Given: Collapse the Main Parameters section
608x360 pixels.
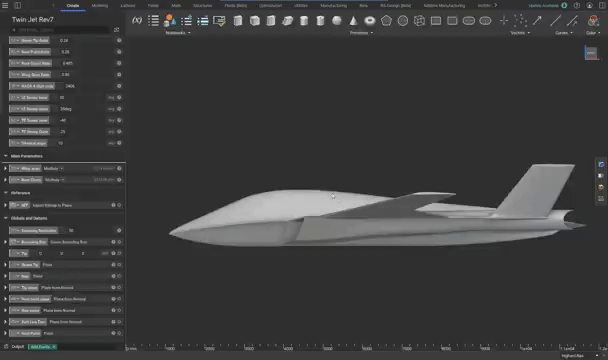Looking at the screenshot, I should (x=5, y=156).
